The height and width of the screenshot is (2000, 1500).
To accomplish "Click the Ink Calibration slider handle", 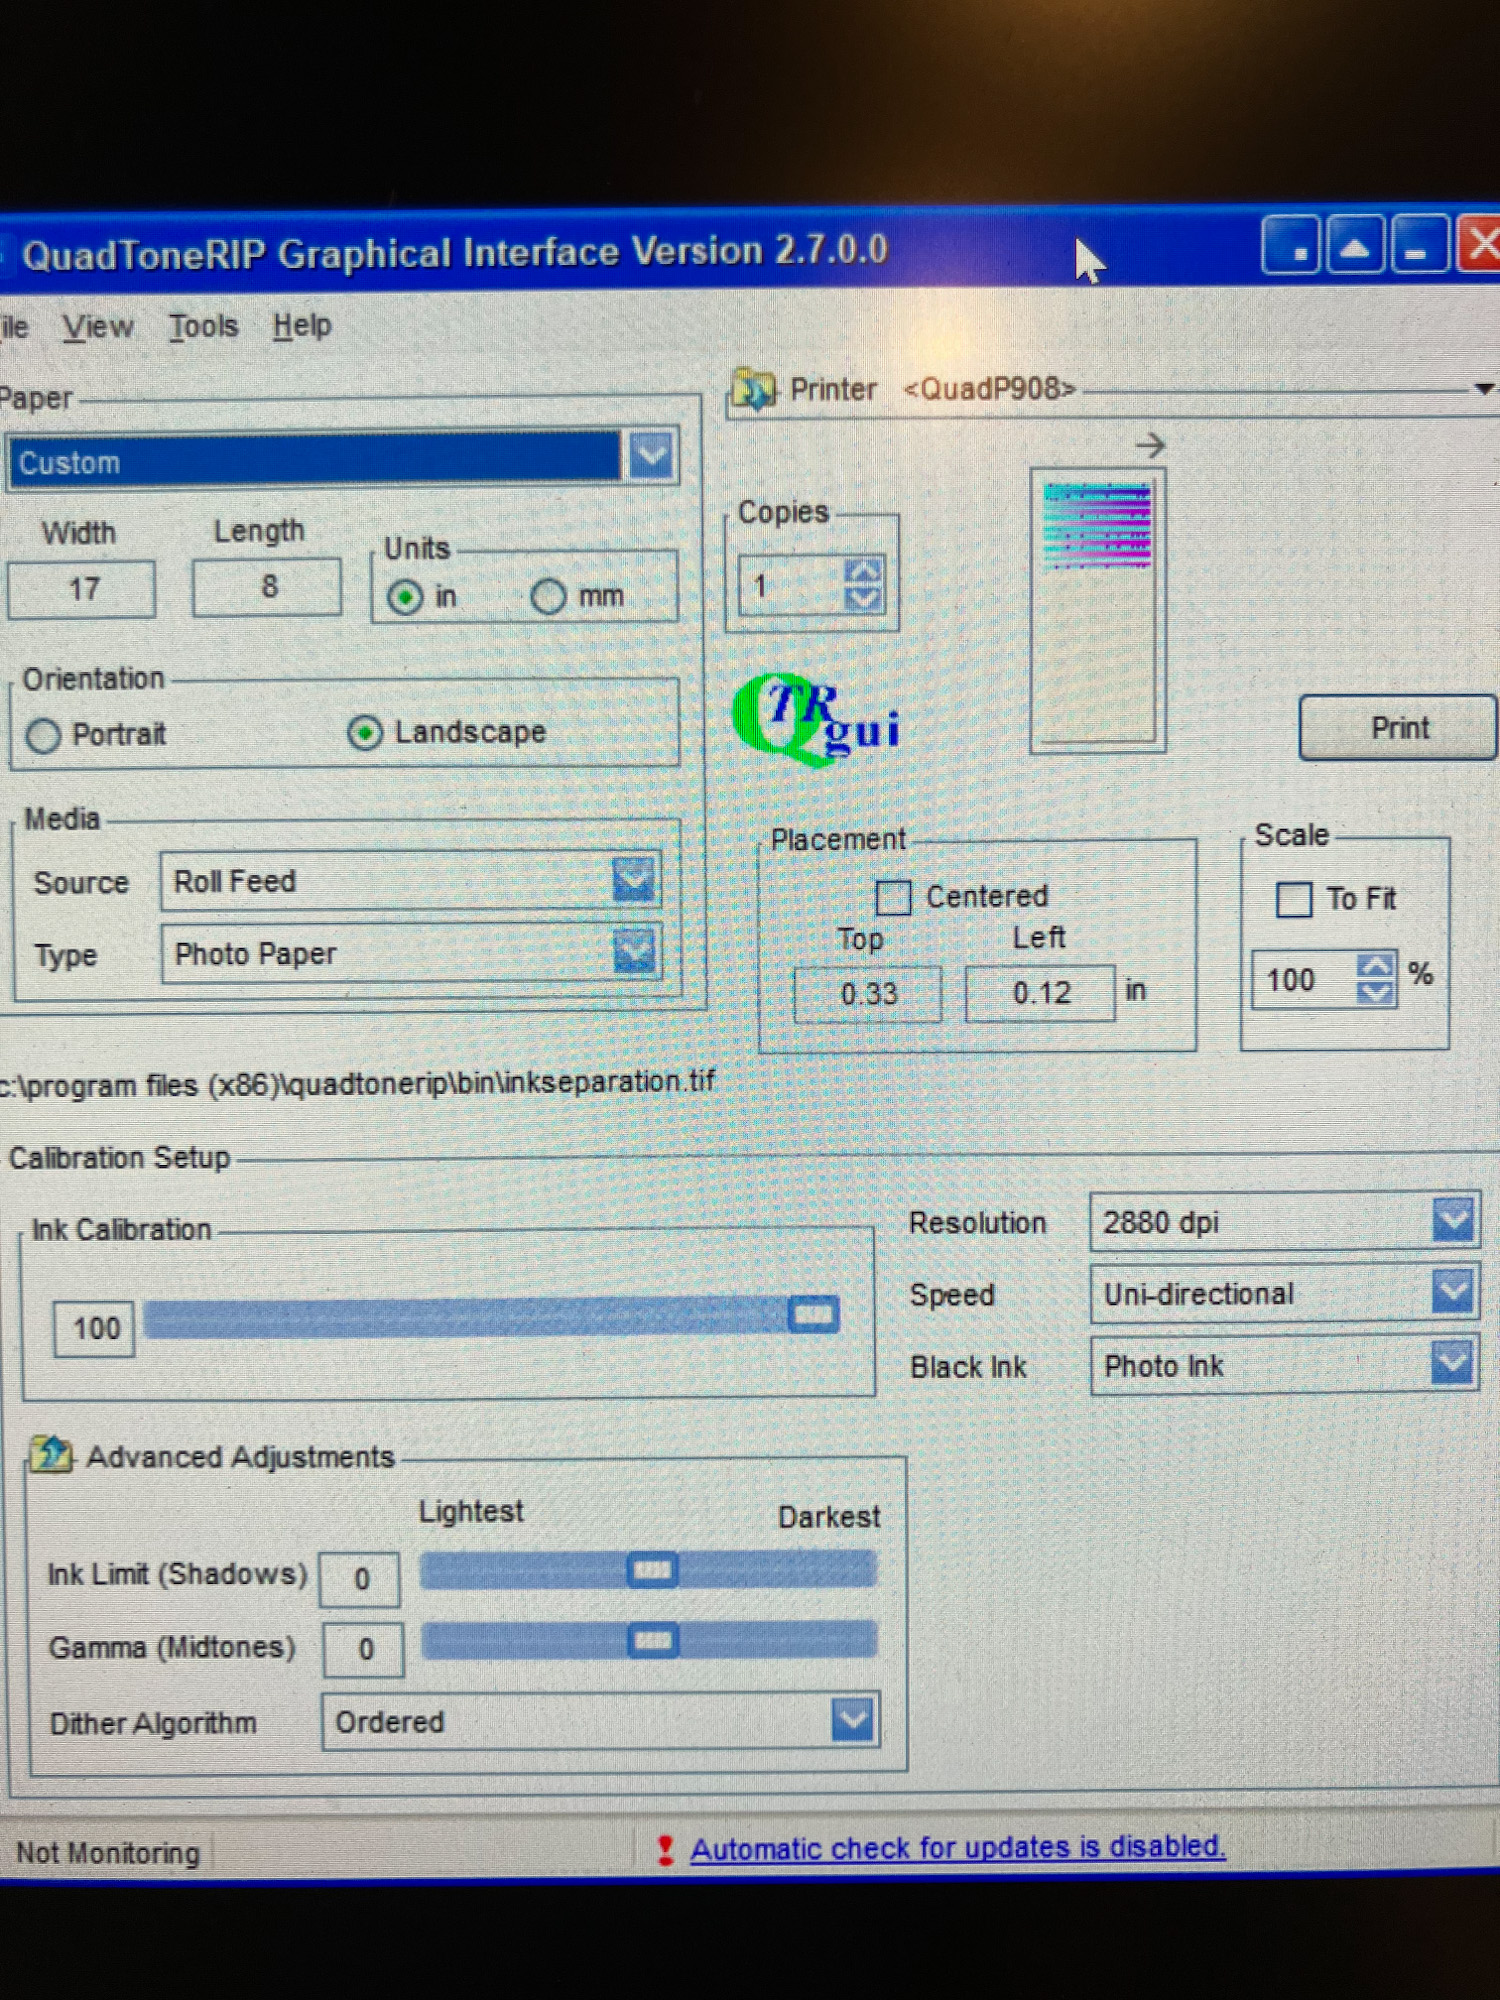I will pyautogui.click(x=813, y=1314).
